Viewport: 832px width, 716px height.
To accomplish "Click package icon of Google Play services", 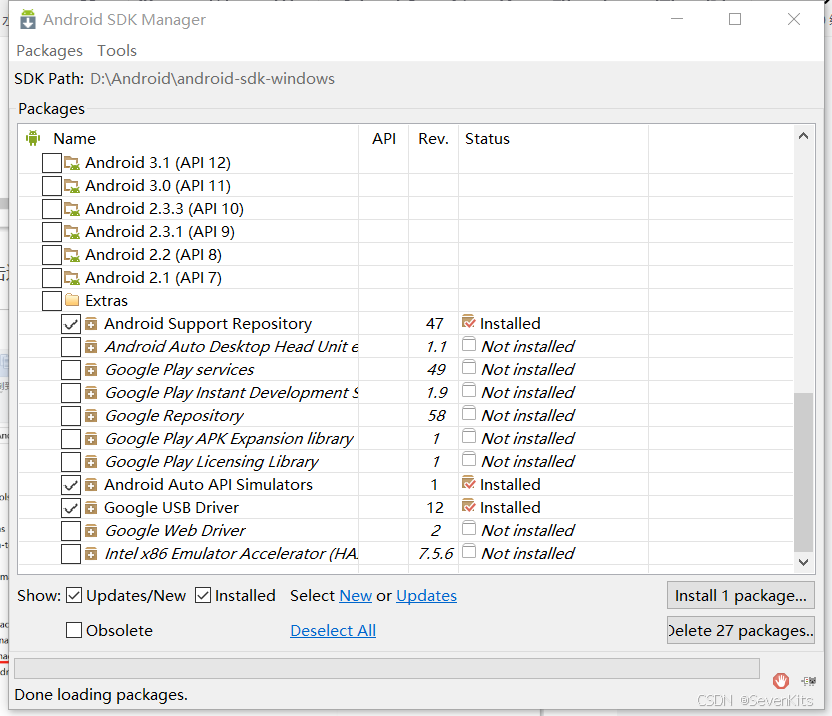I will 91,370.
